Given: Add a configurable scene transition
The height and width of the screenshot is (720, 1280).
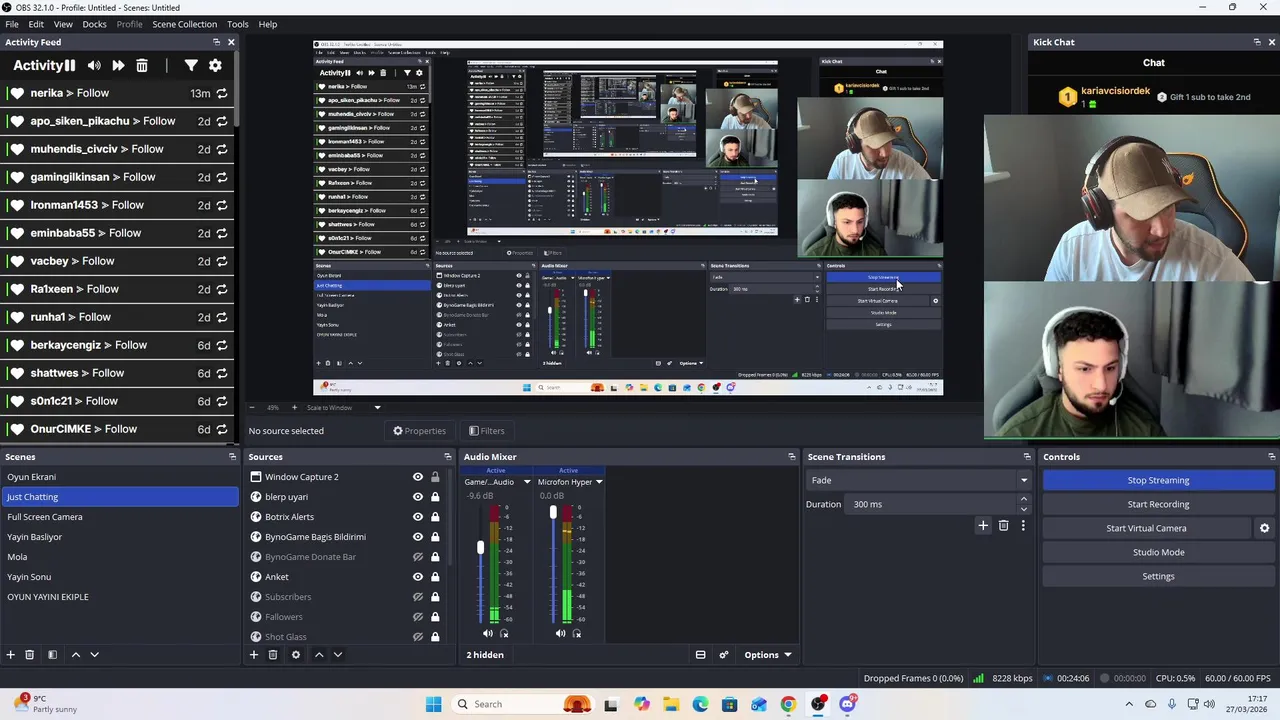Looking at the screenshot, I should [x=983, y=525].
